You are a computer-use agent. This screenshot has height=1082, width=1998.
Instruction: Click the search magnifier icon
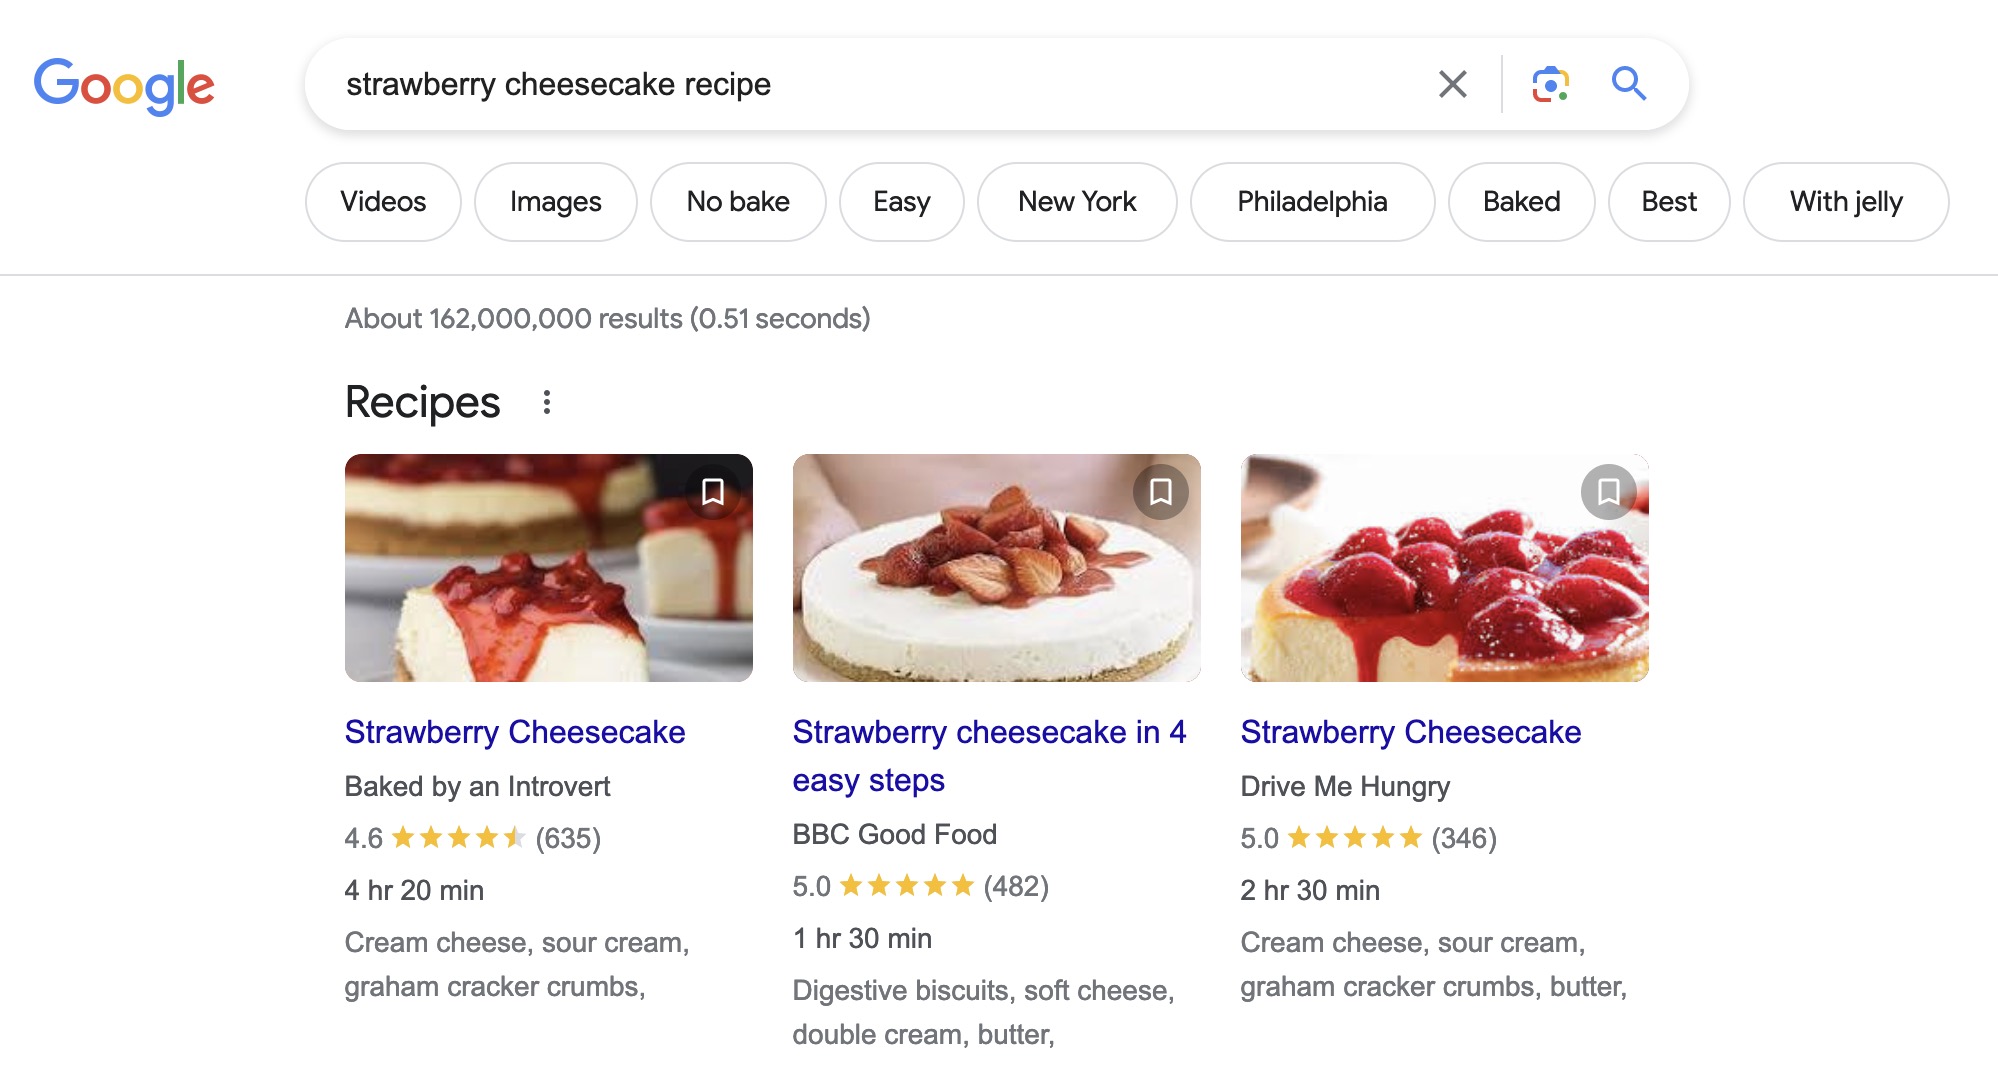tap(1628, 84)
